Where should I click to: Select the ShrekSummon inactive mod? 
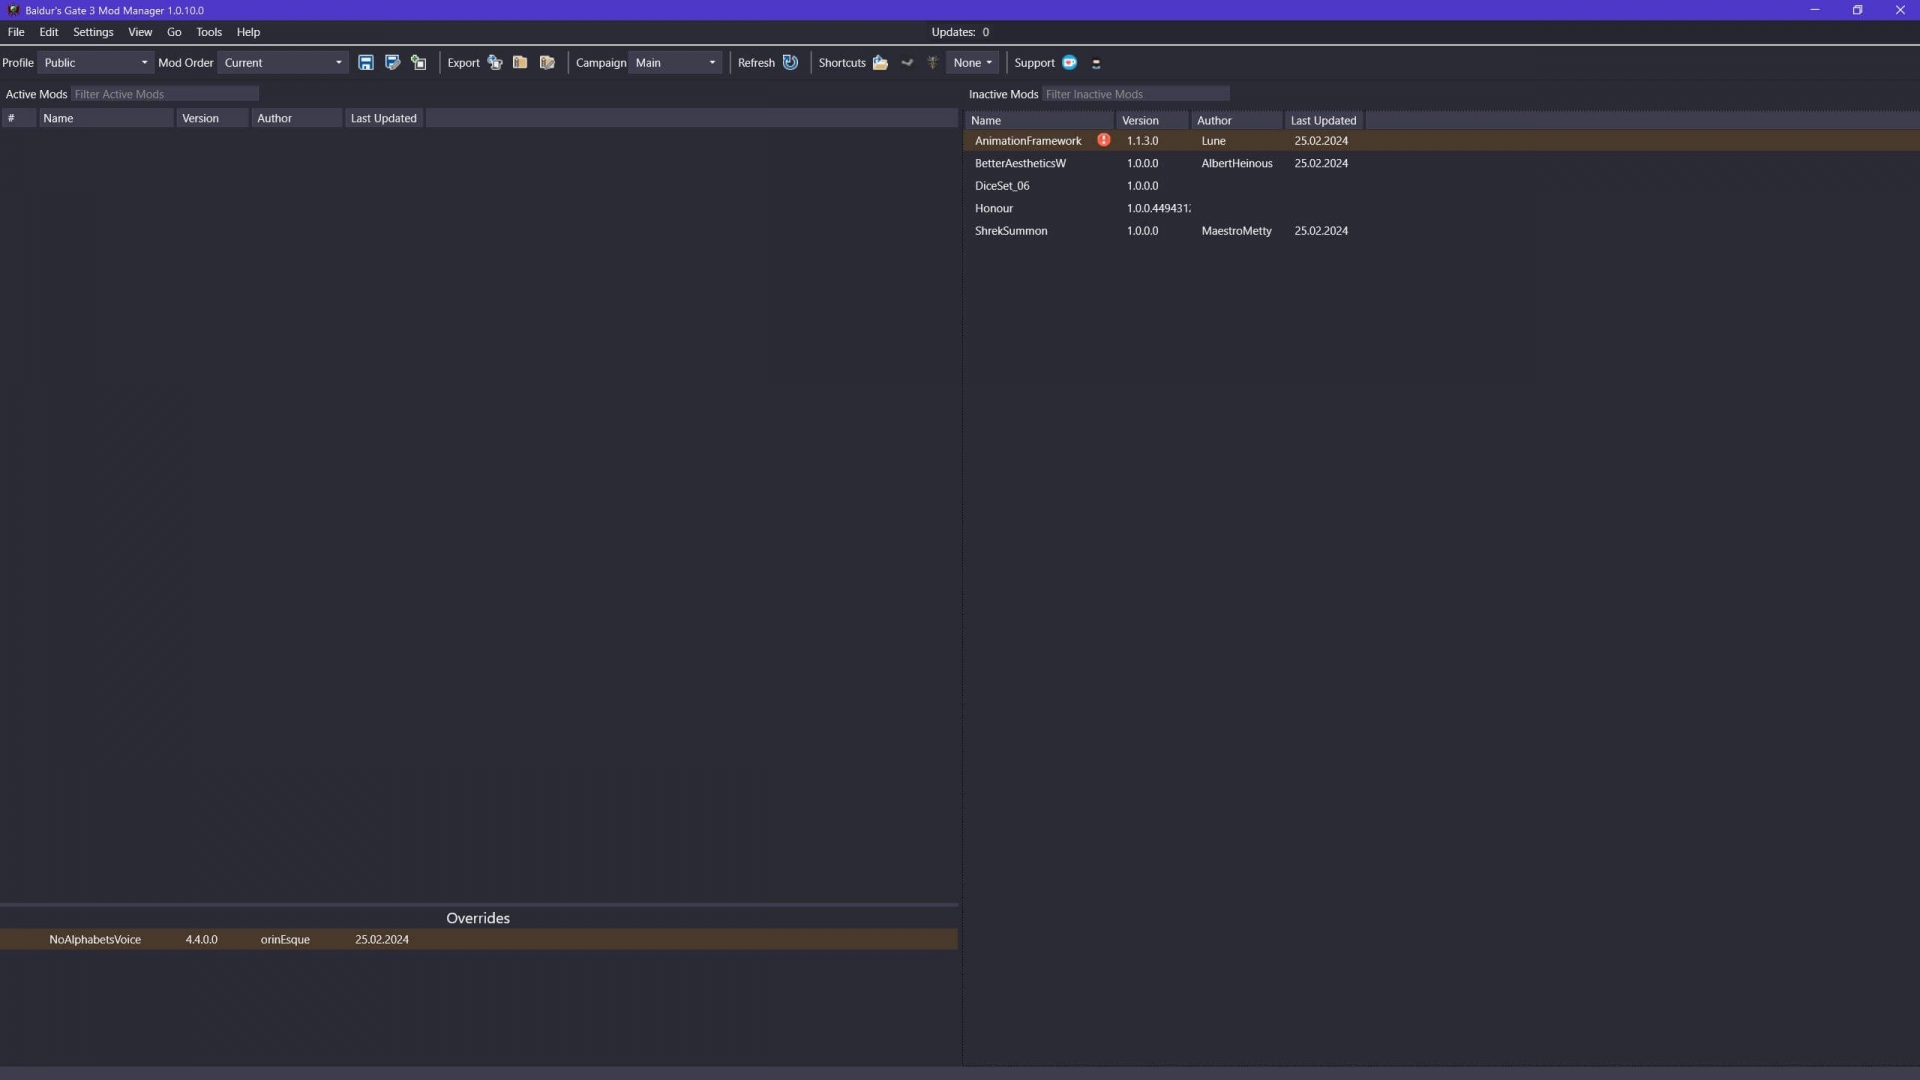1011,231
